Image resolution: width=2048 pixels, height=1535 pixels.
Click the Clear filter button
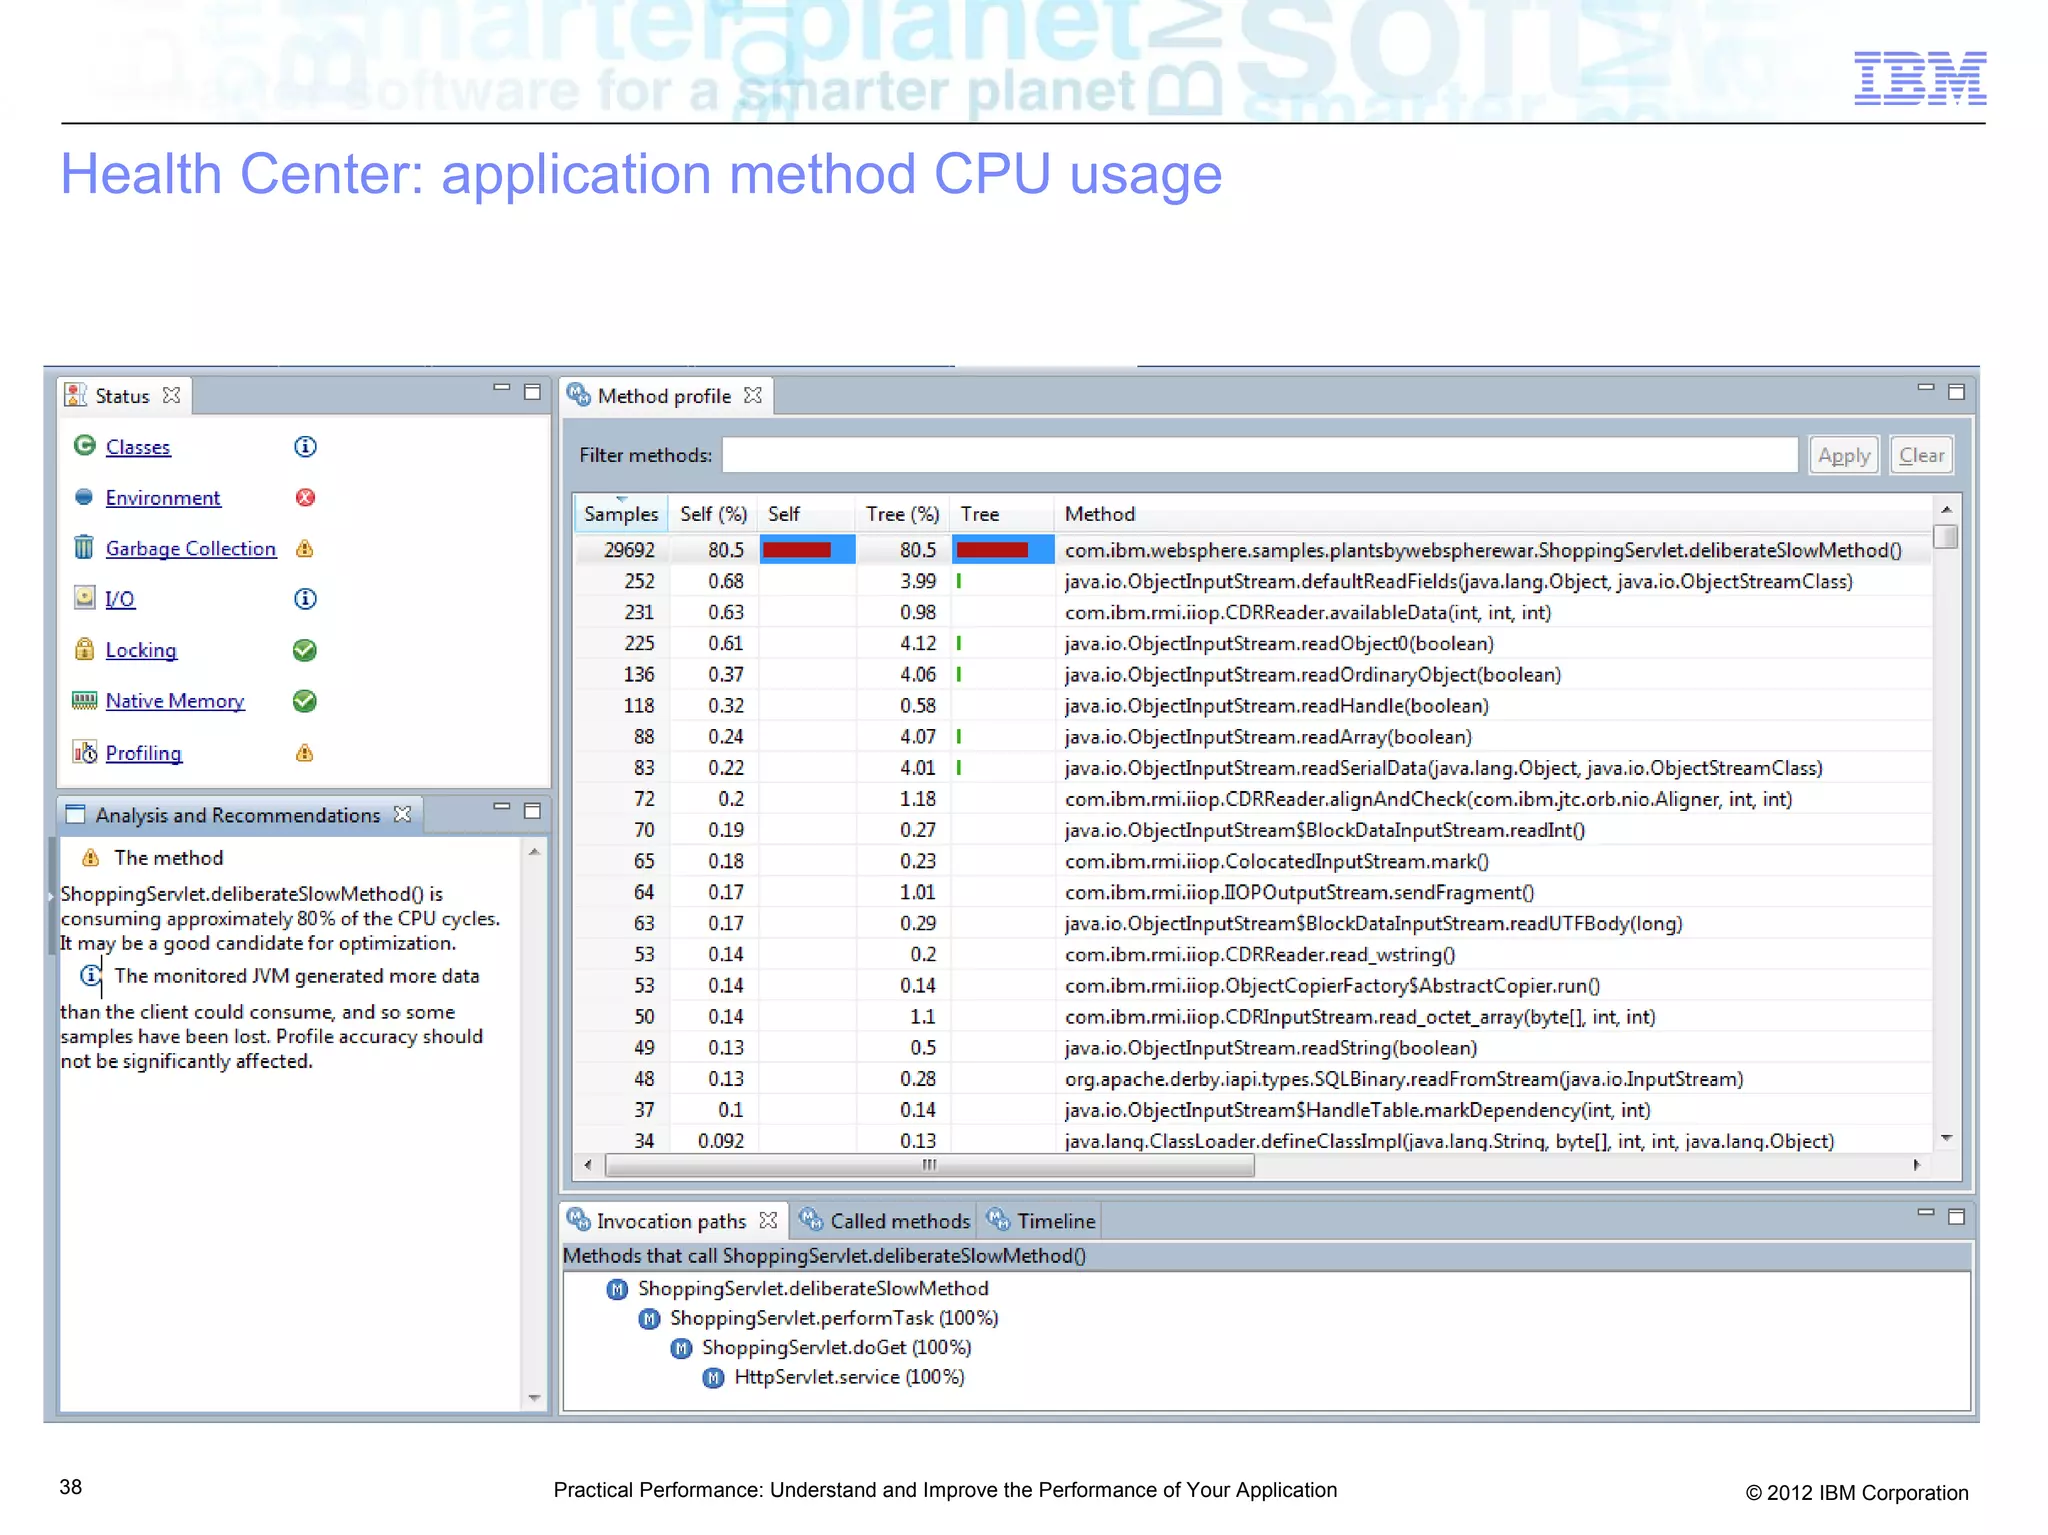click(x=1921, y=455)
